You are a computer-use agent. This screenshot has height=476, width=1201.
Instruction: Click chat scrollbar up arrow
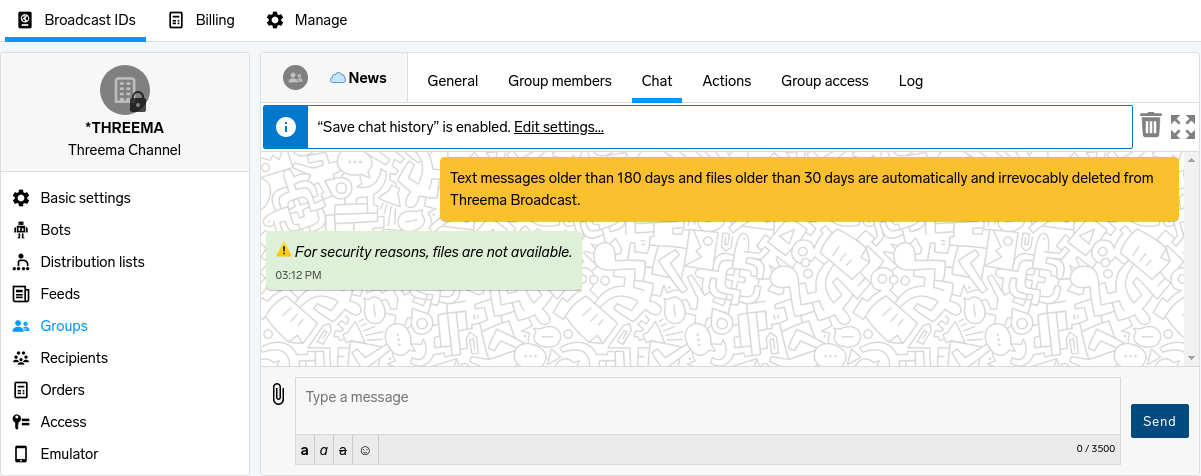pos(1192,160)
